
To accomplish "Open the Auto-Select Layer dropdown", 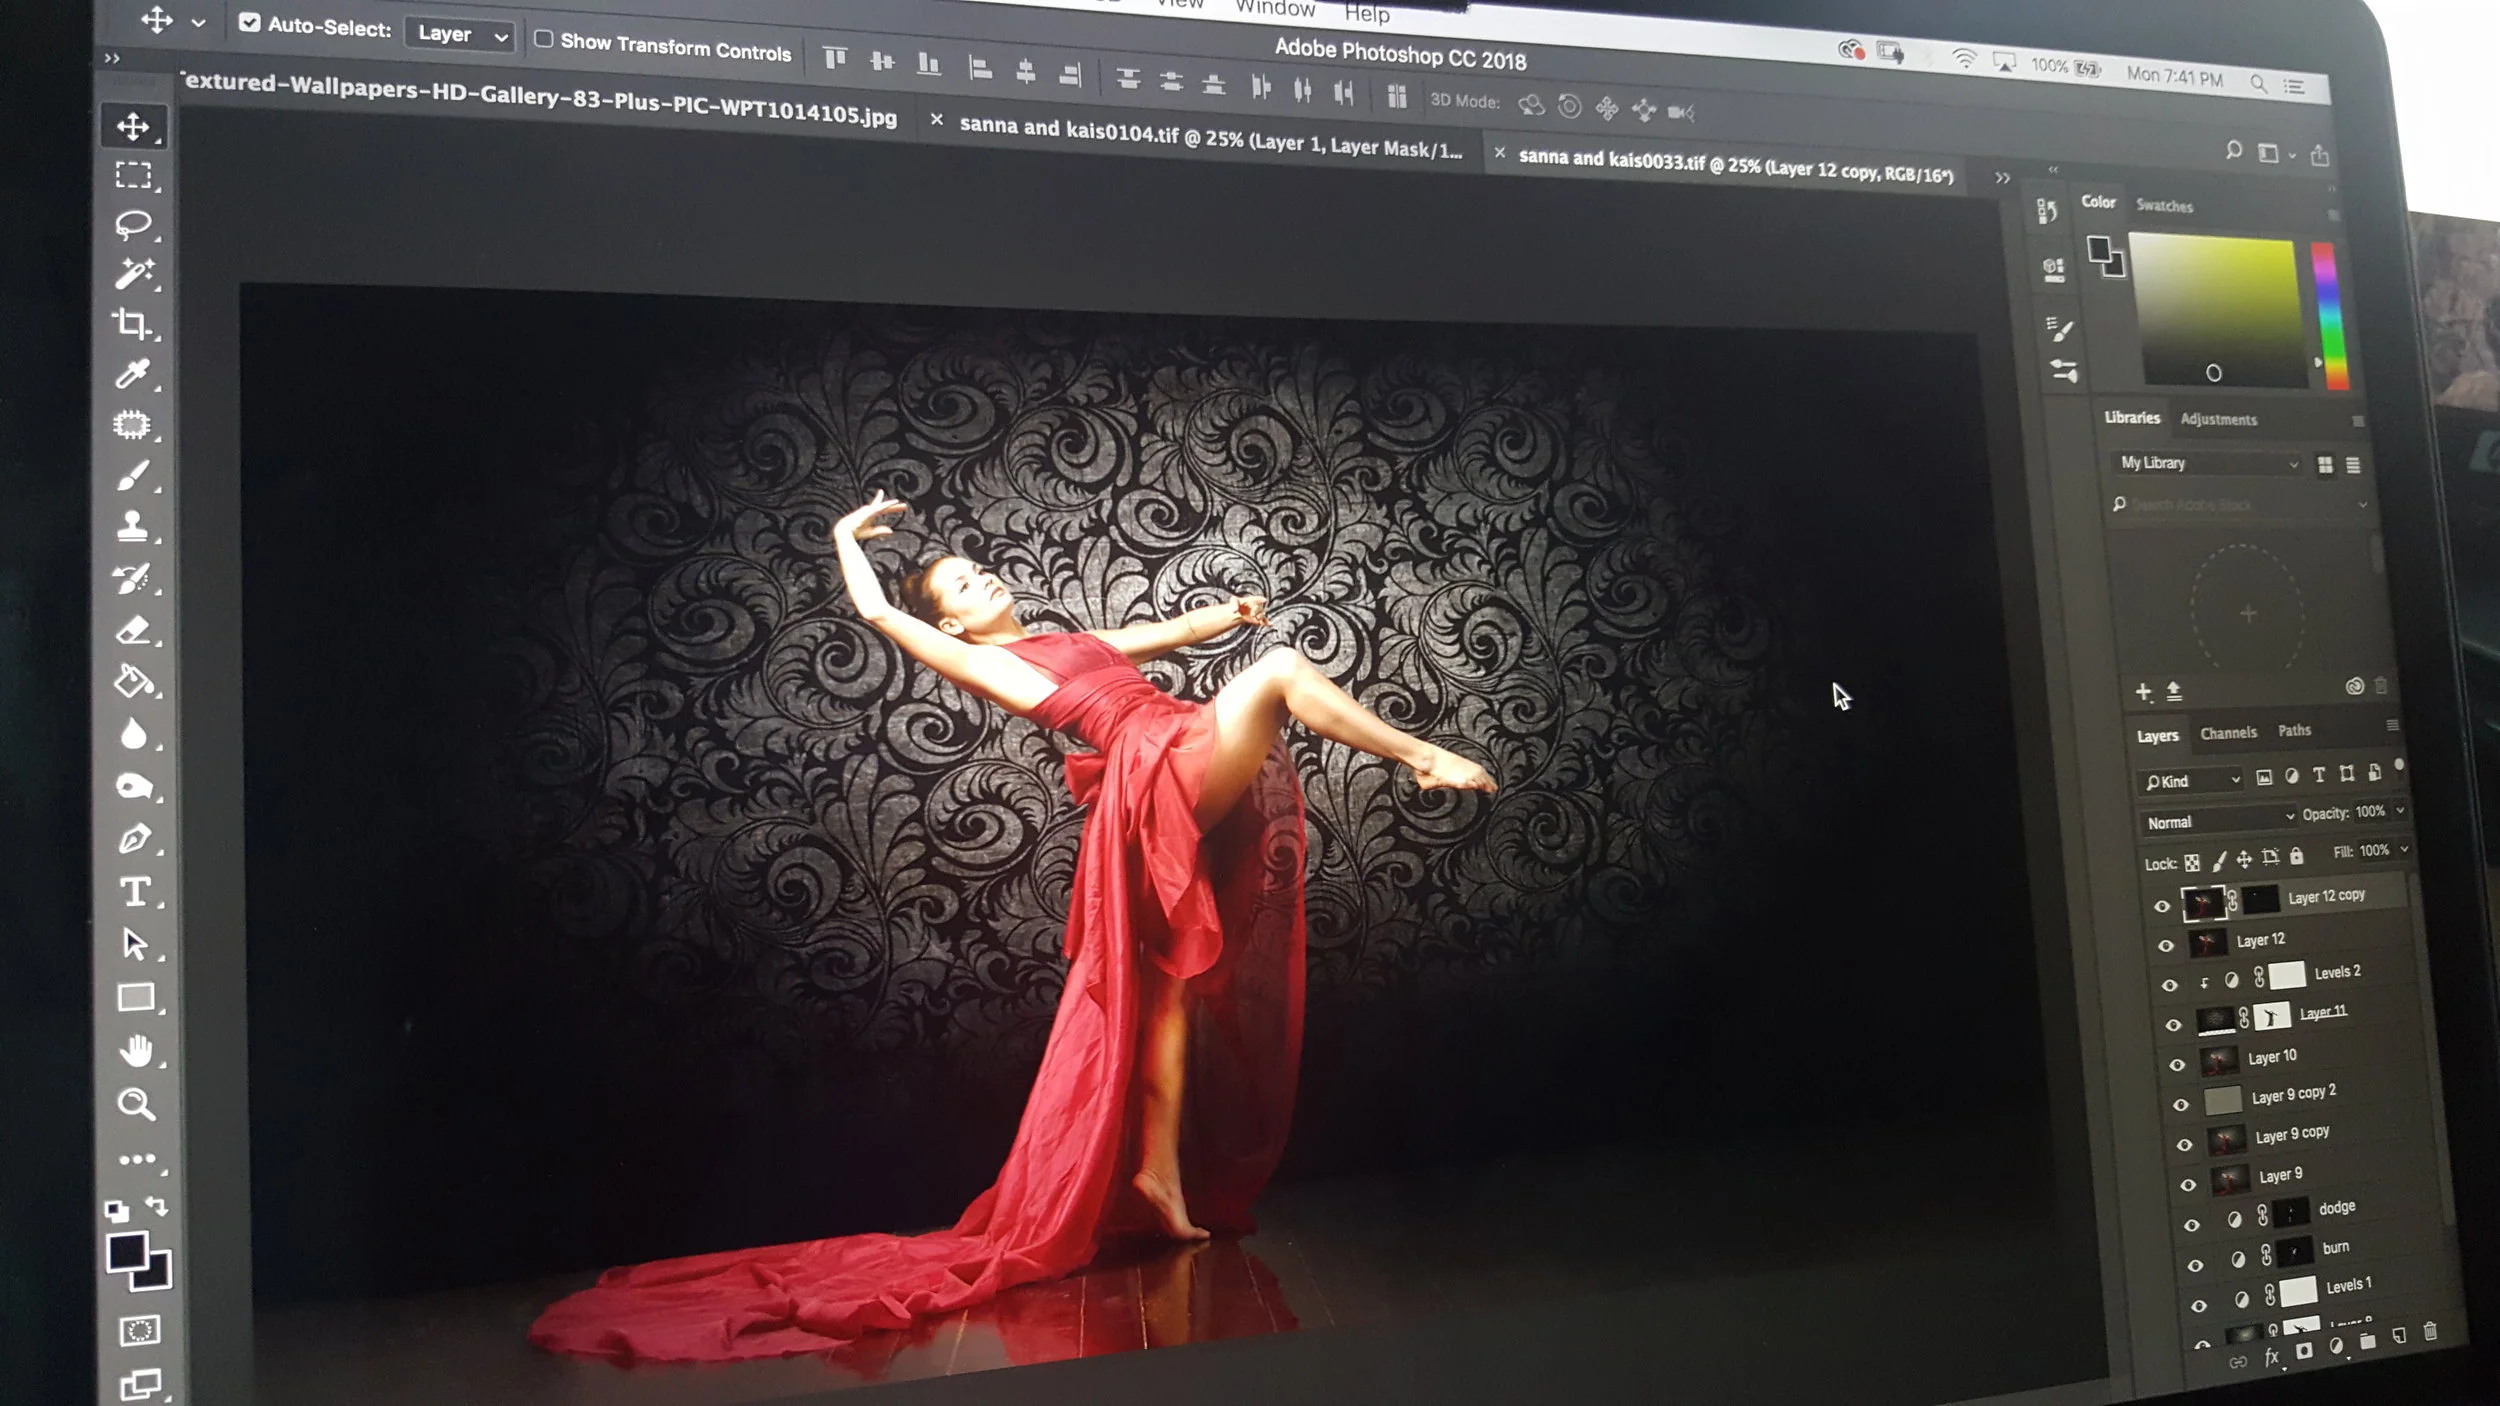I will pos(461,34).
